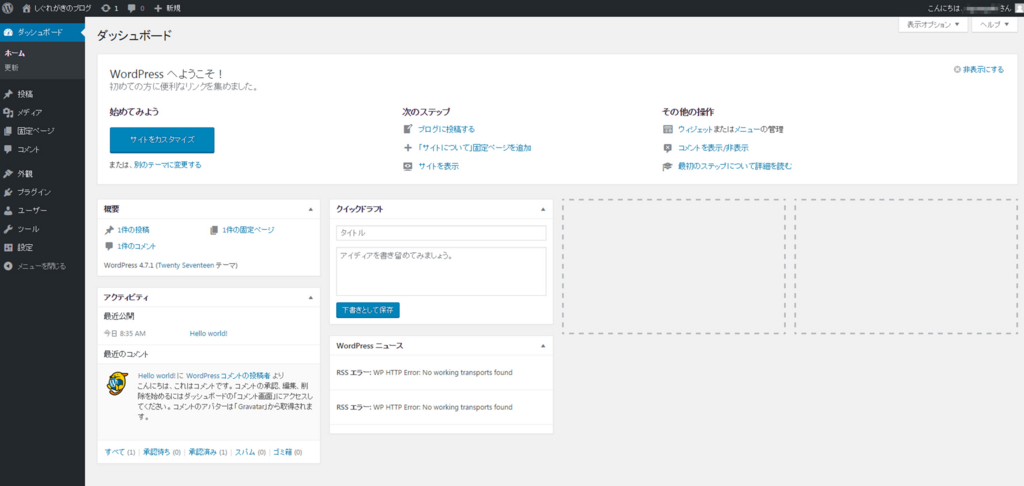Click the pushpin icon beside 1件の投稿
Image resolution: width=1024 pixels, height=486 pixels.
click(109, 230)
